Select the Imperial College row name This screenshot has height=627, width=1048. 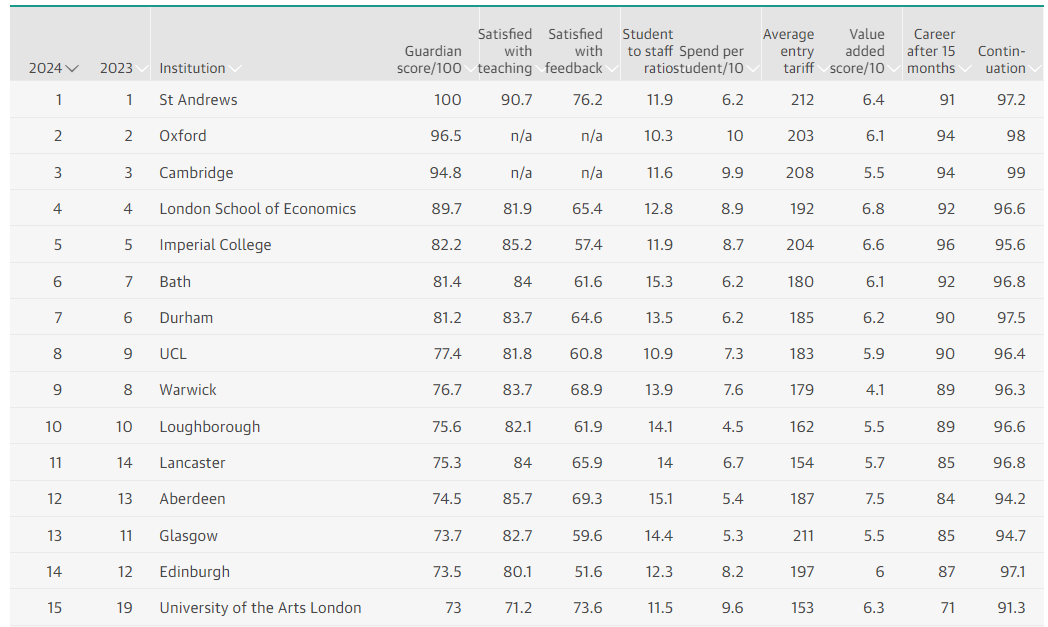coord(215,245)
